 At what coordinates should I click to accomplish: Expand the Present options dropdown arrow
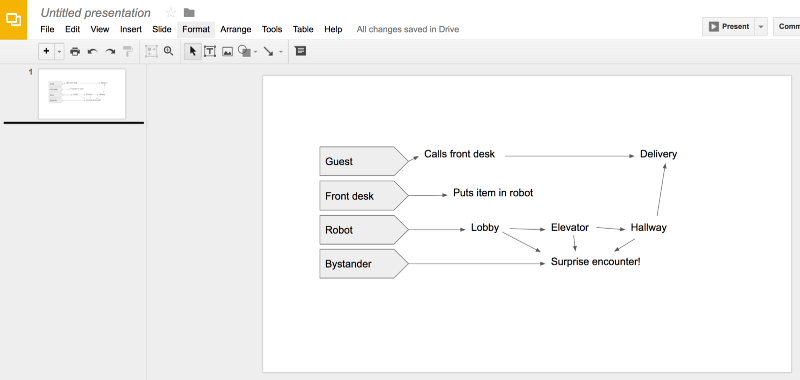point(761,27)
